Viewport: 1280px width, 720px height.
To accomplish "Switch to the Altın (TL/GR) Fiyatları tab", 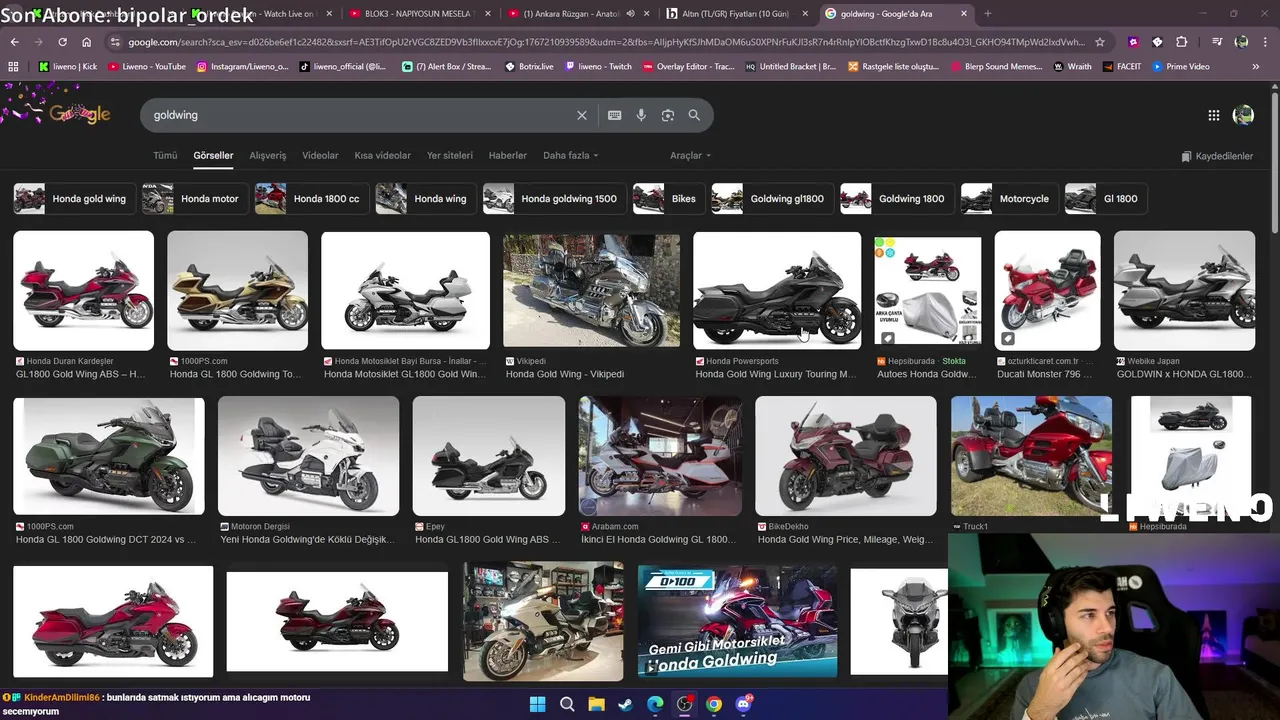I will [x=735, y=14].
